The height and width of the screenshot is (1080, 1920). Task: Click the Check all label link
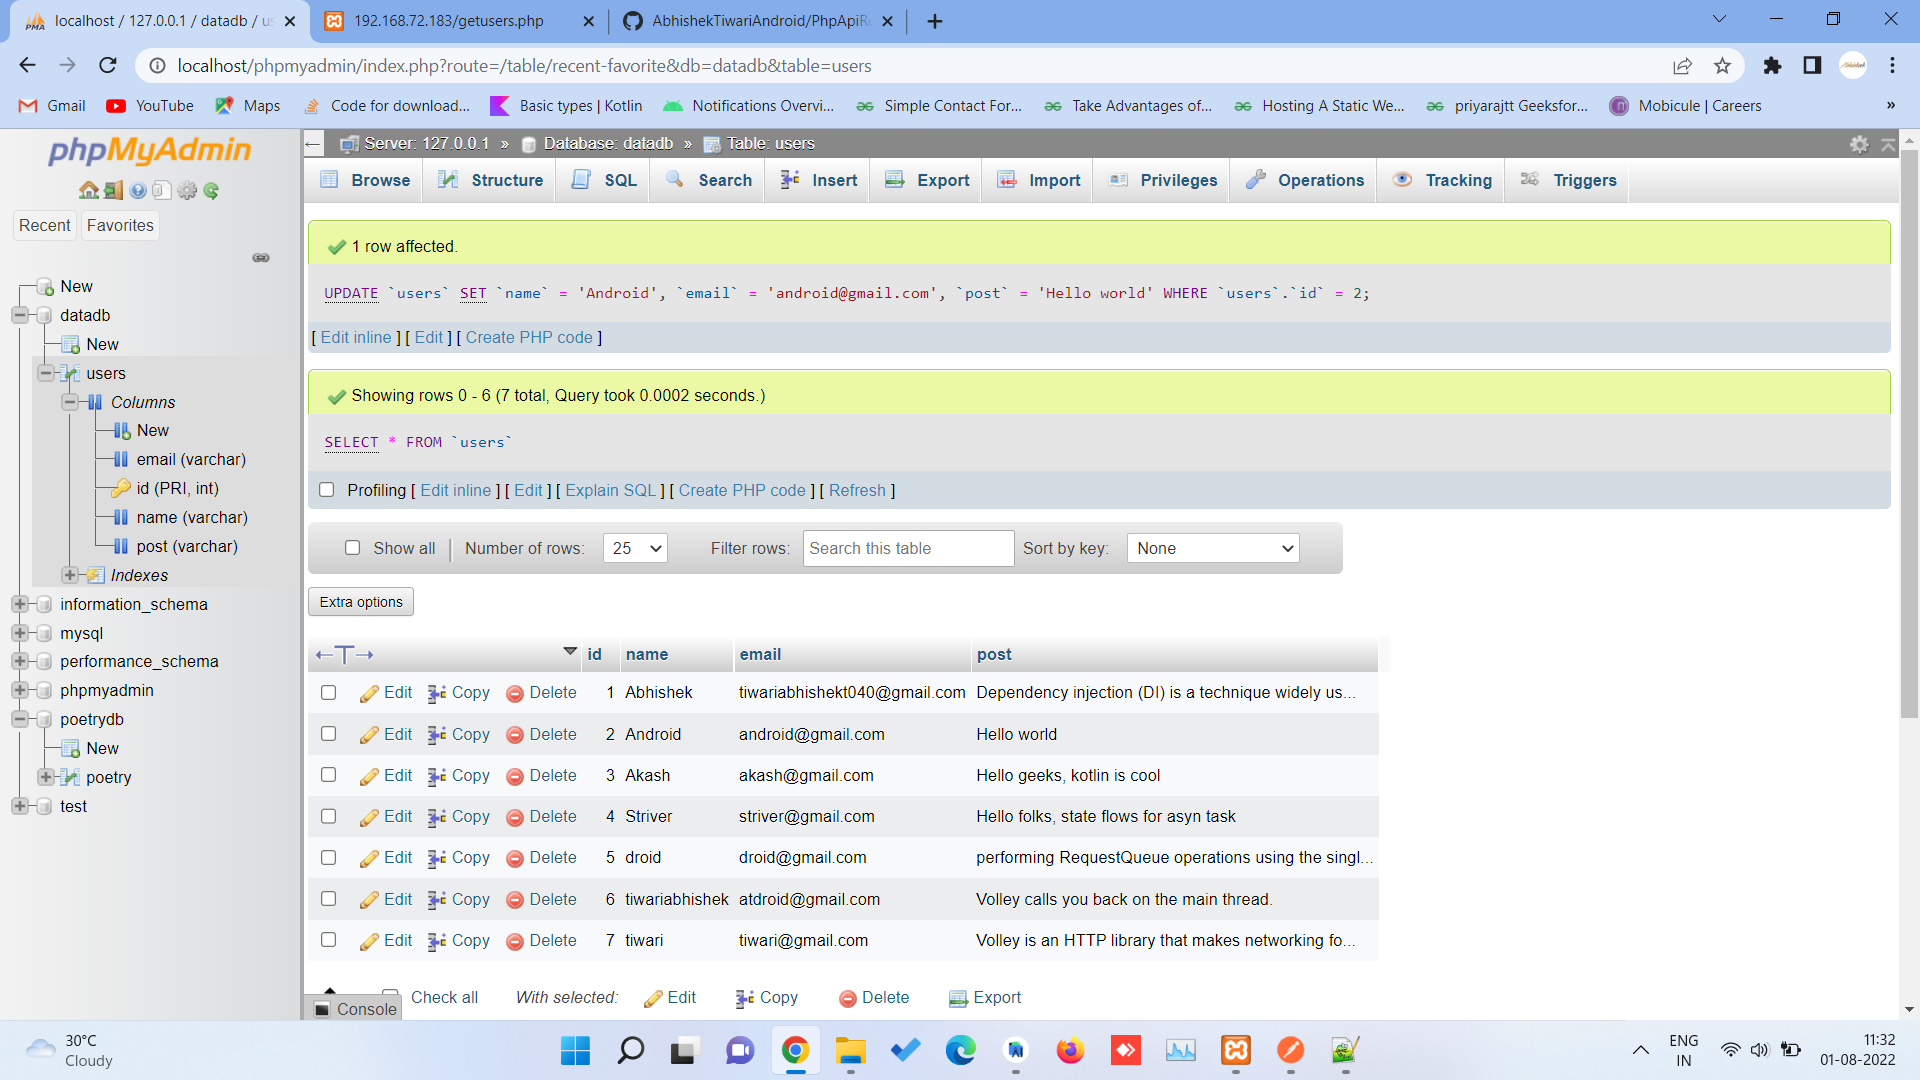click(444, 998)
